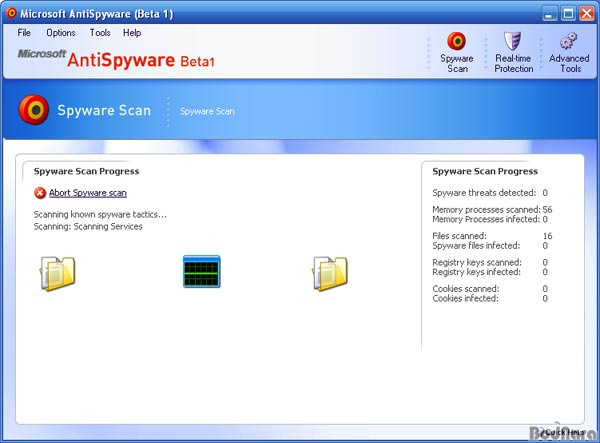
Task: Click 'Files scanned' statistic
Action: tap(492, 236)
